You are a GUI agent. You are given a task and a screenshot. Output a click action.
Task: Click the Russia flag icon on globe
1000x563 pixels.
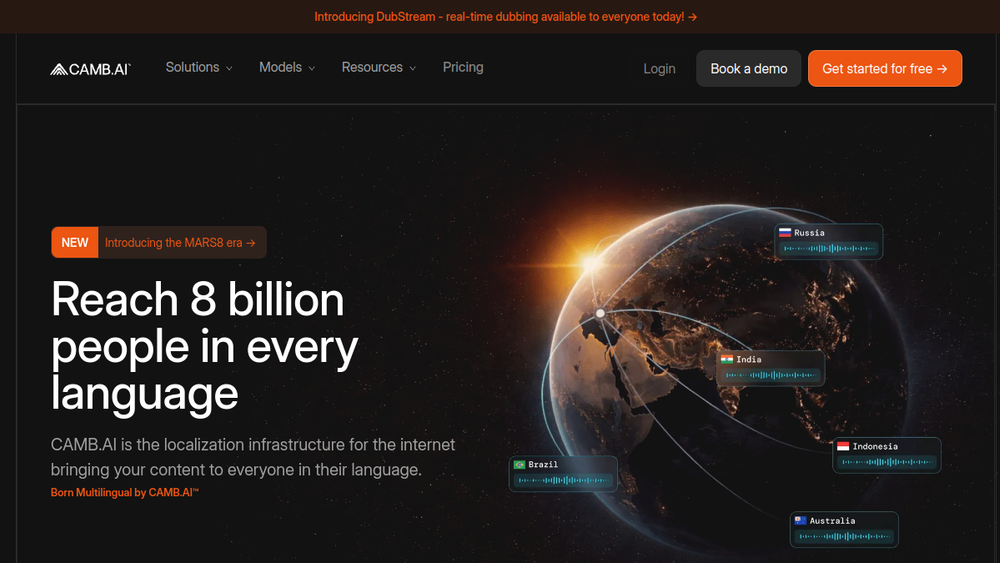785,233
